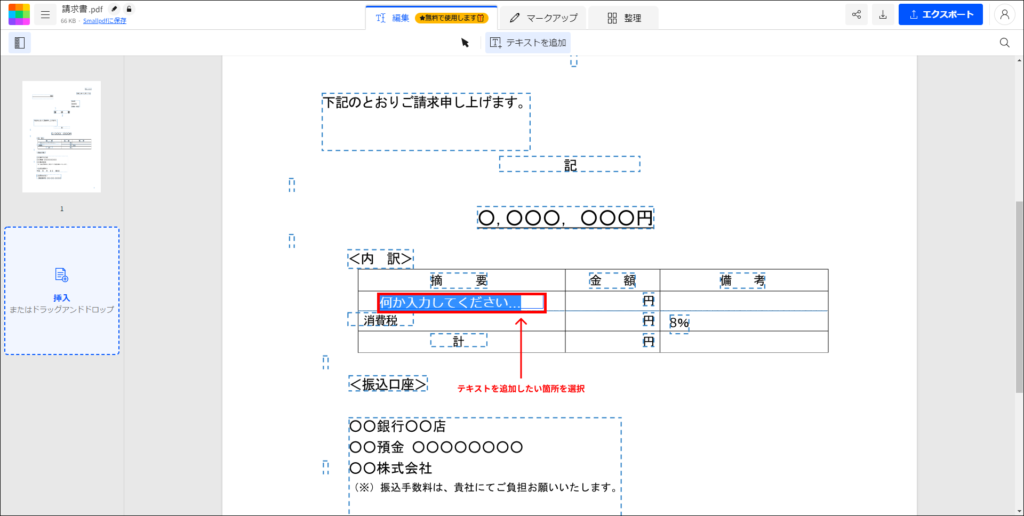This screenshot has height=516, width=1024.
Task: Click the 何か入力してください text input box
Action: click(x=462, y=302)
